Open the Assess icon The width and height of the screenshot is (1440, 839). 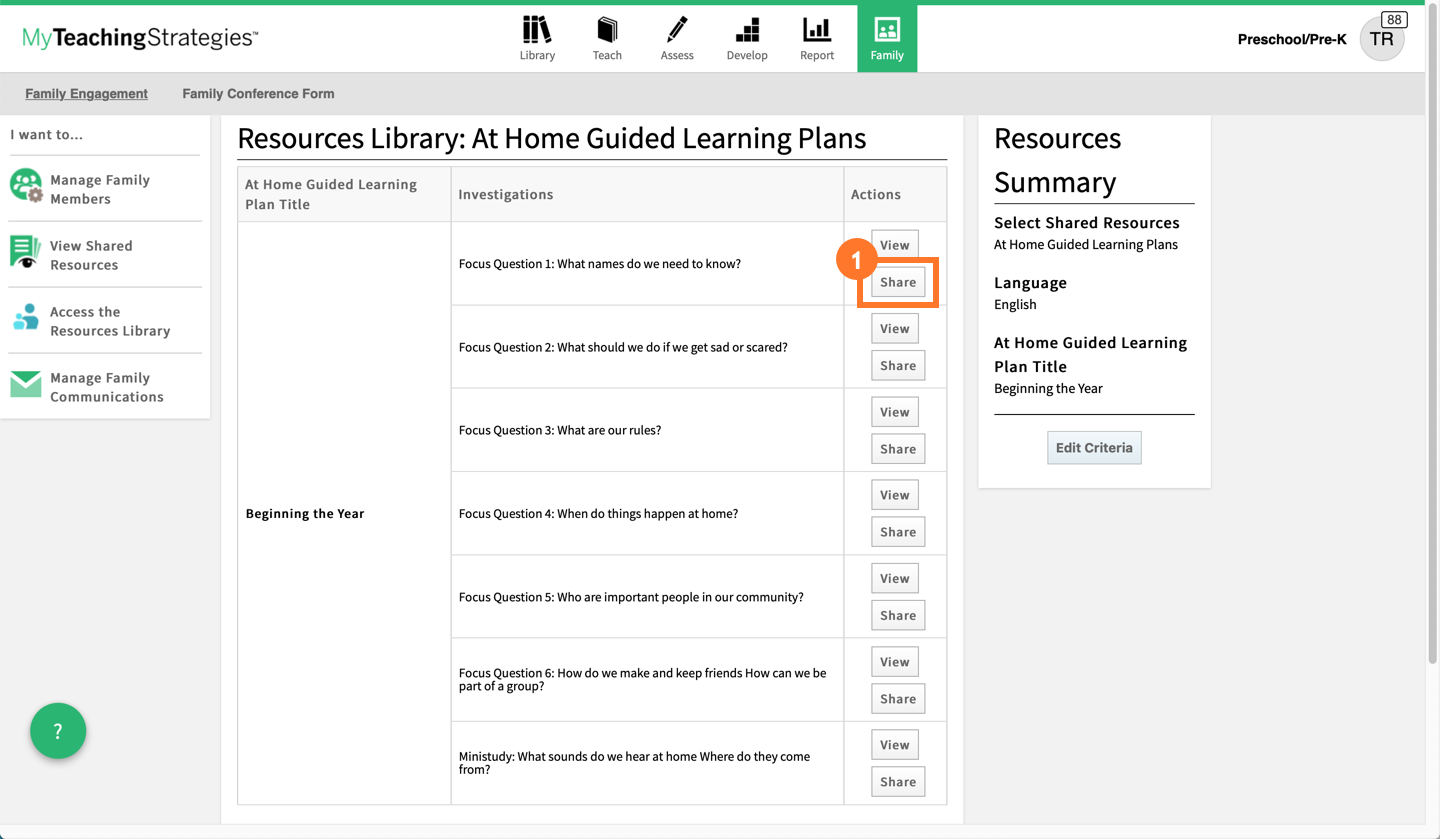tap(677, 38)
